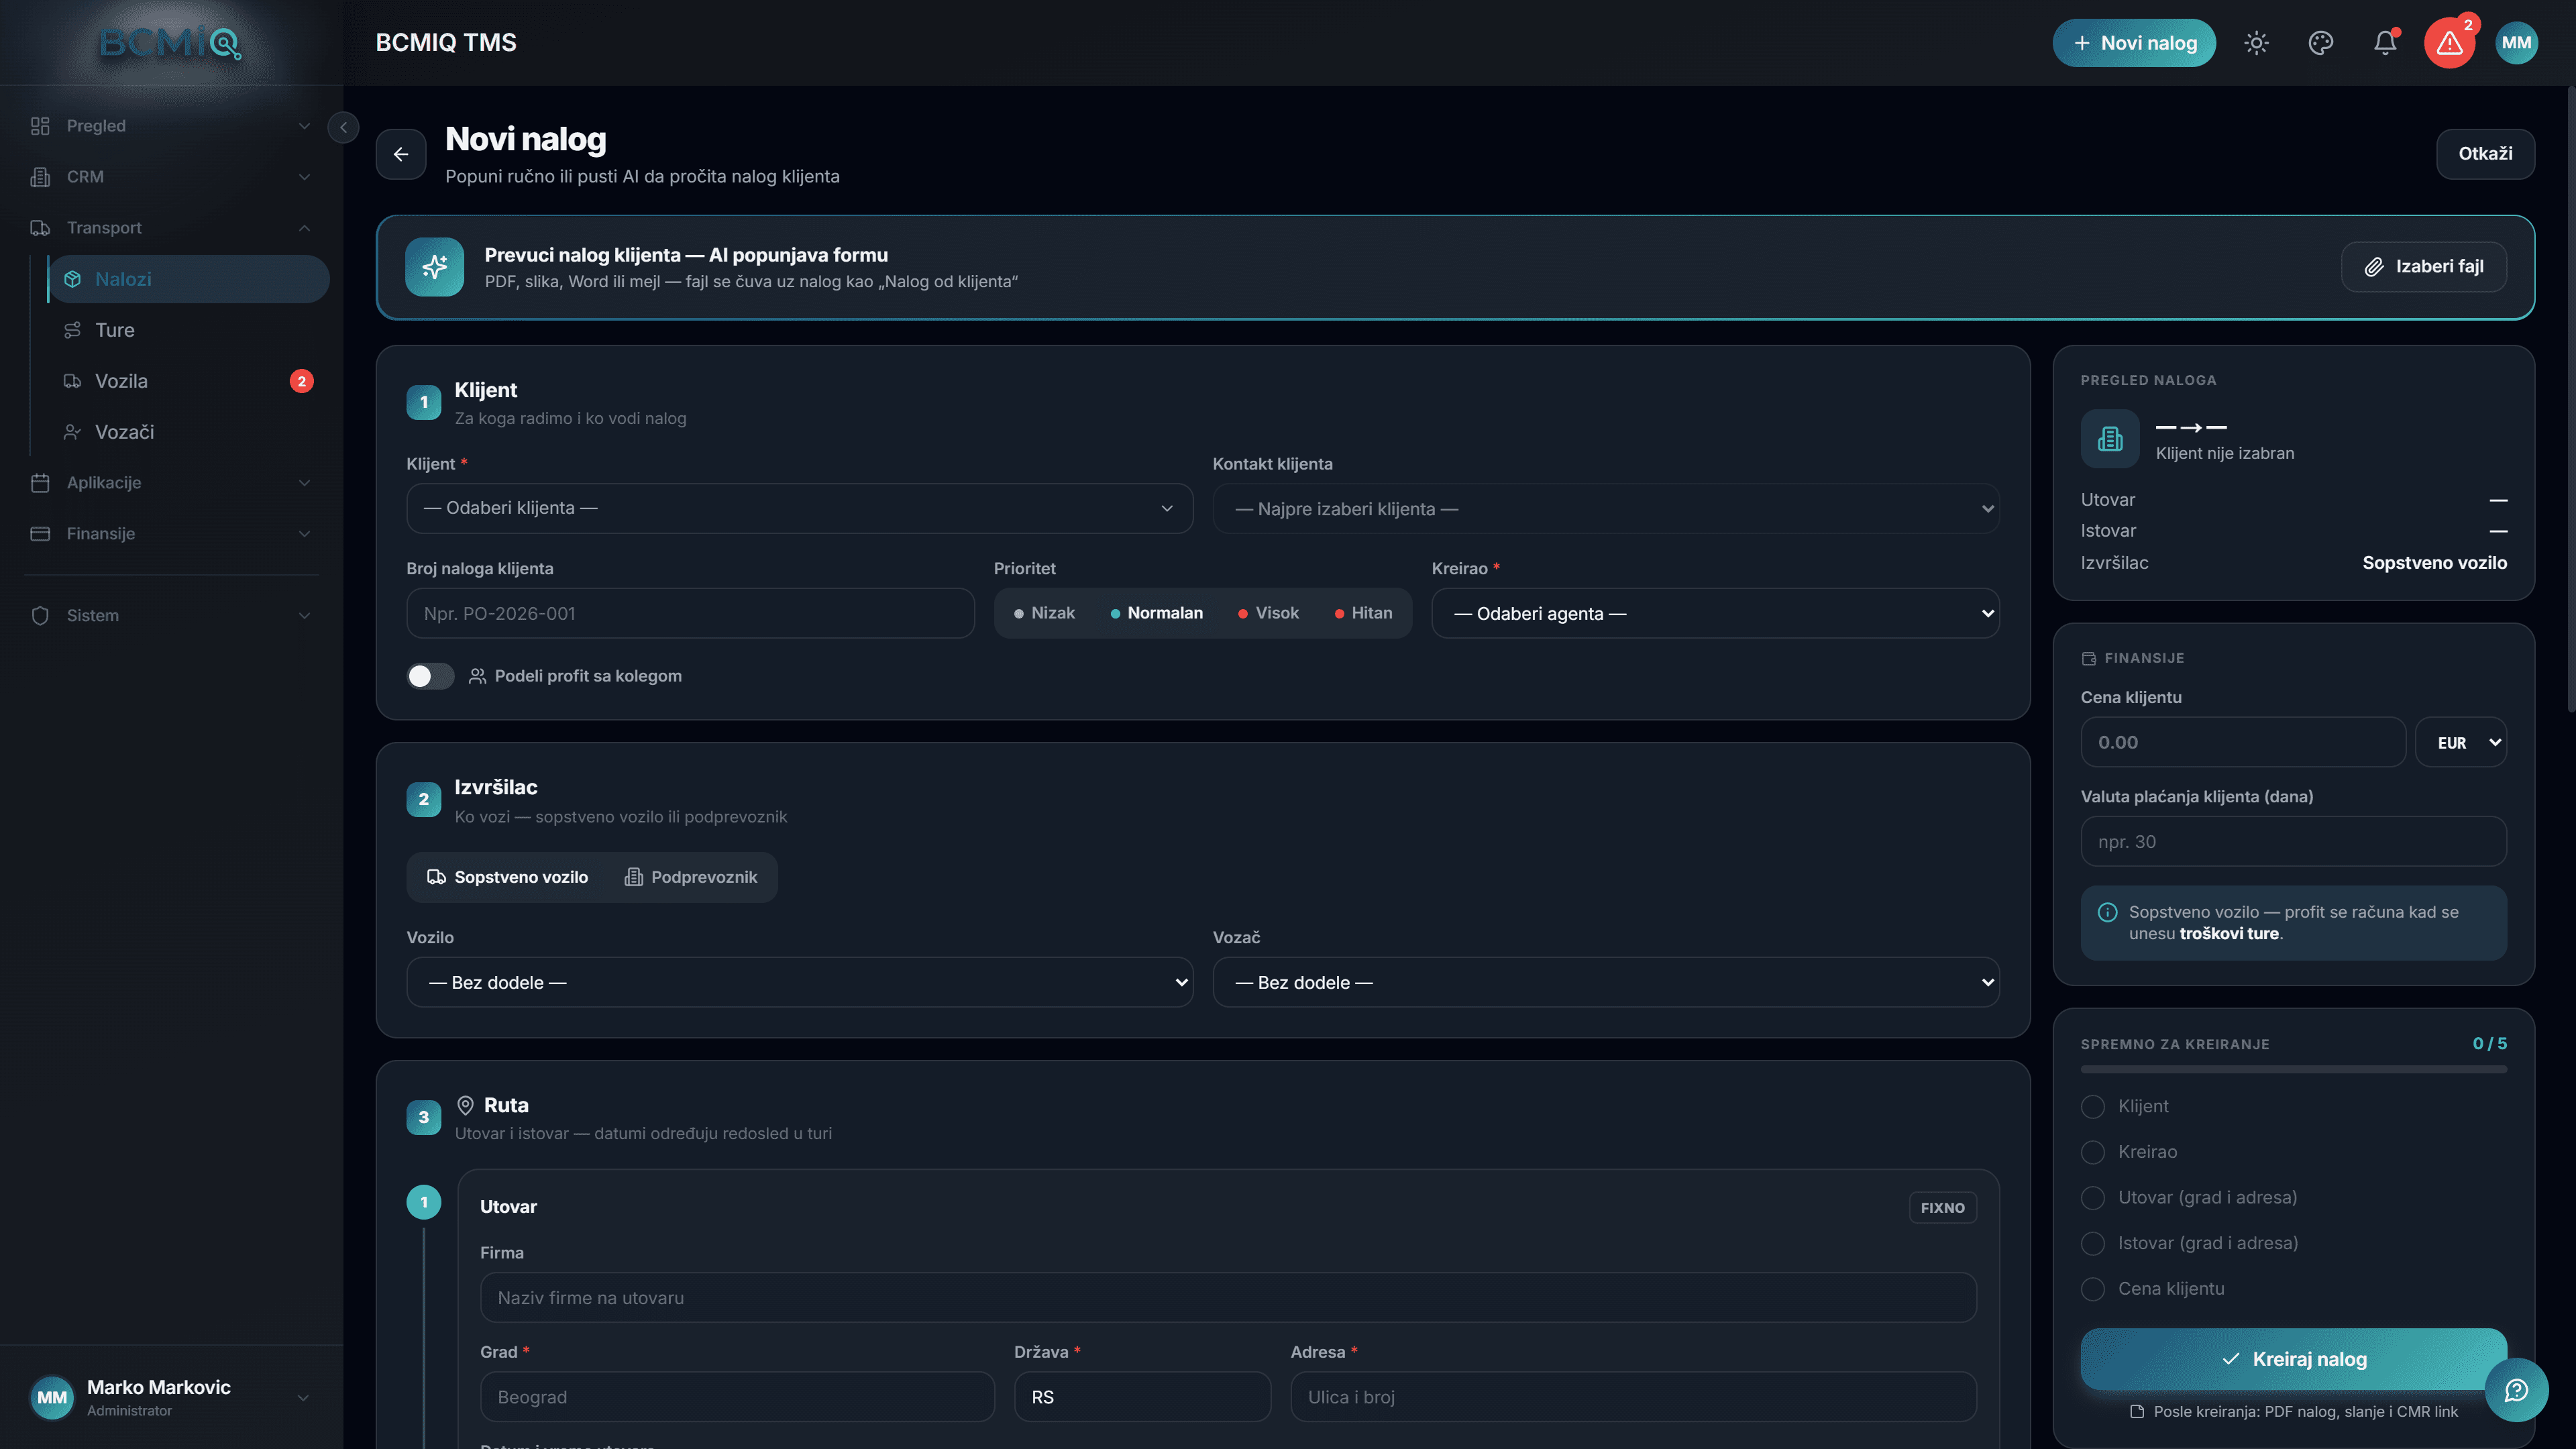Expand the Finansije sidebar section

point(170,534)
